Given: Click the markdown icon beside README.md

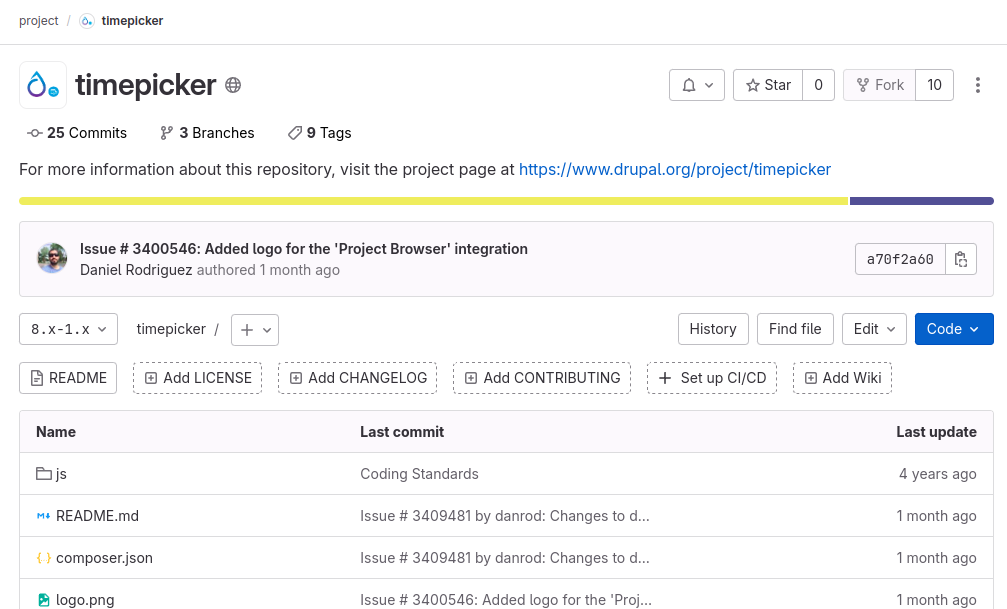Looking at the screenshot, I should click(43, 516).
